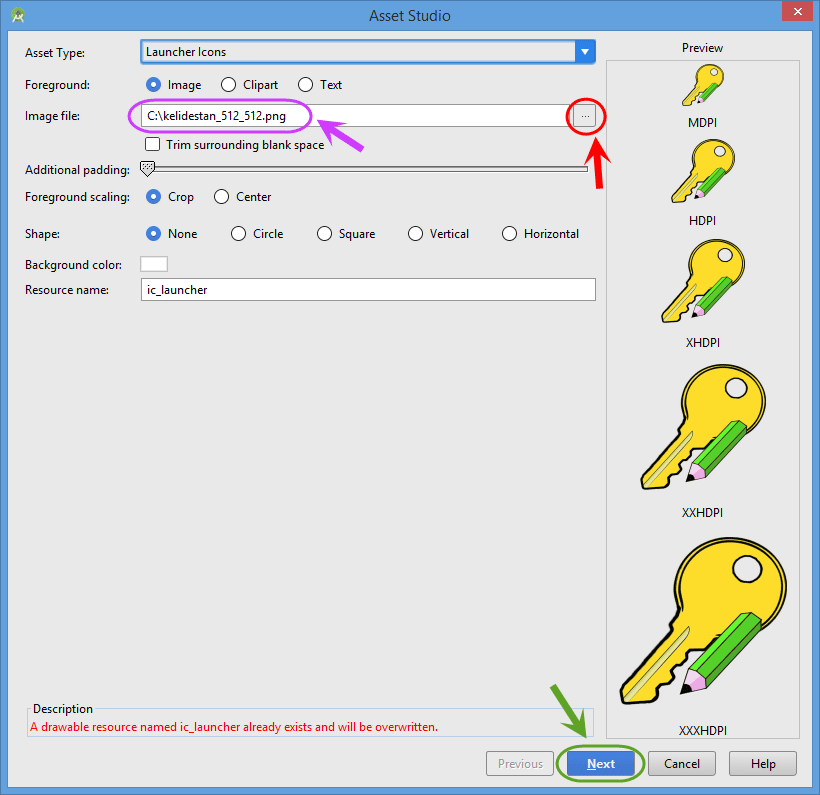Click the XXHDPI label text
The image size is (820, 795).
[x=702, y=513]
